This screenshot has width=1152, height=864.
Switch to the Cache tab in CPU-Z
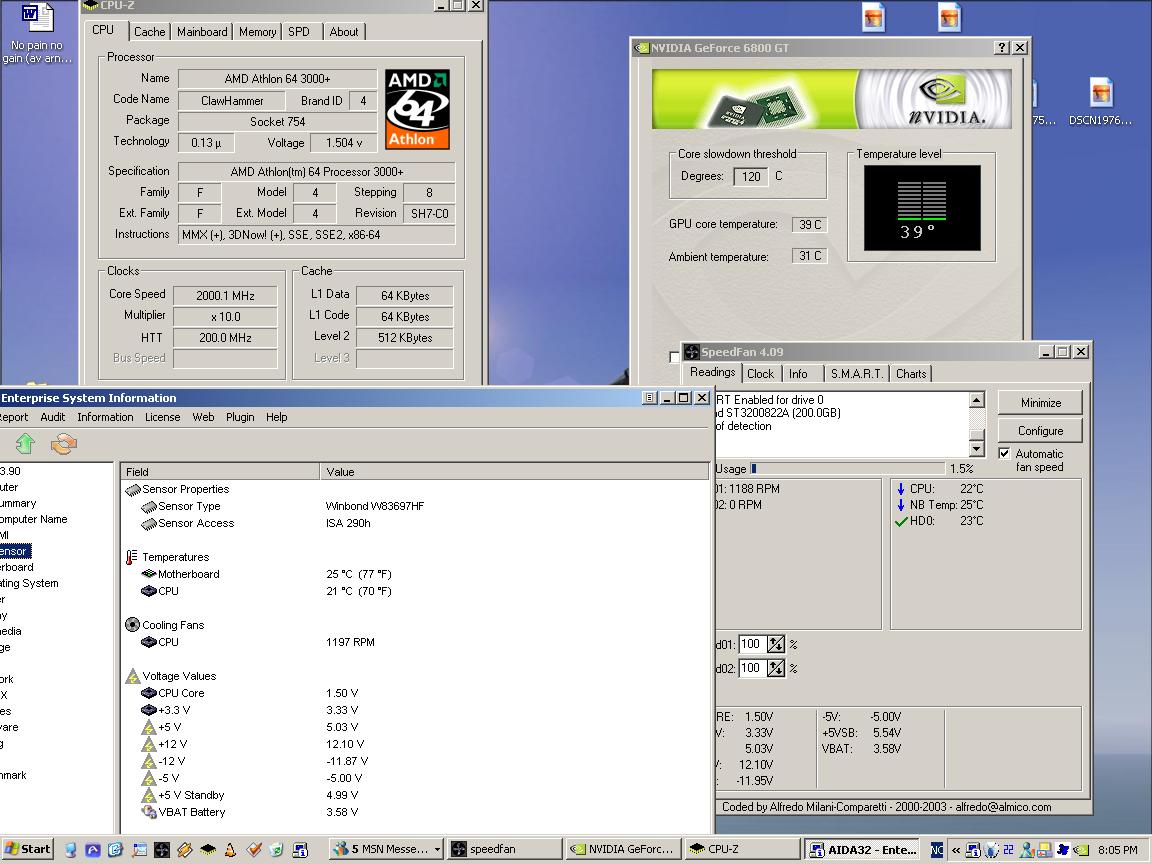pos(149,32)
